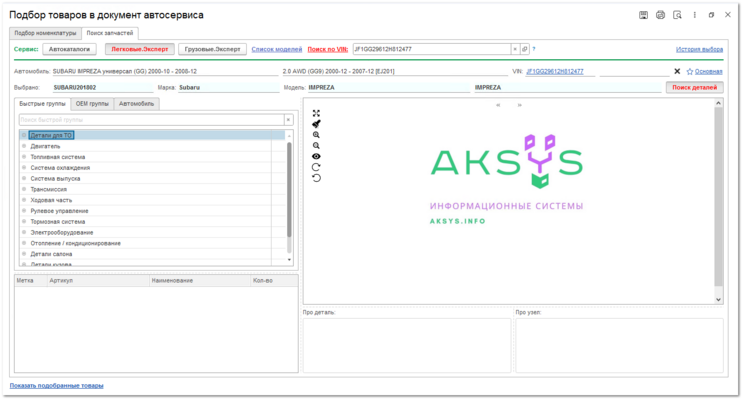Image resolution: width=743 pixels, height=400 pixels.
Task: Click the Марка field with Subaru
Action: [228, 88]
